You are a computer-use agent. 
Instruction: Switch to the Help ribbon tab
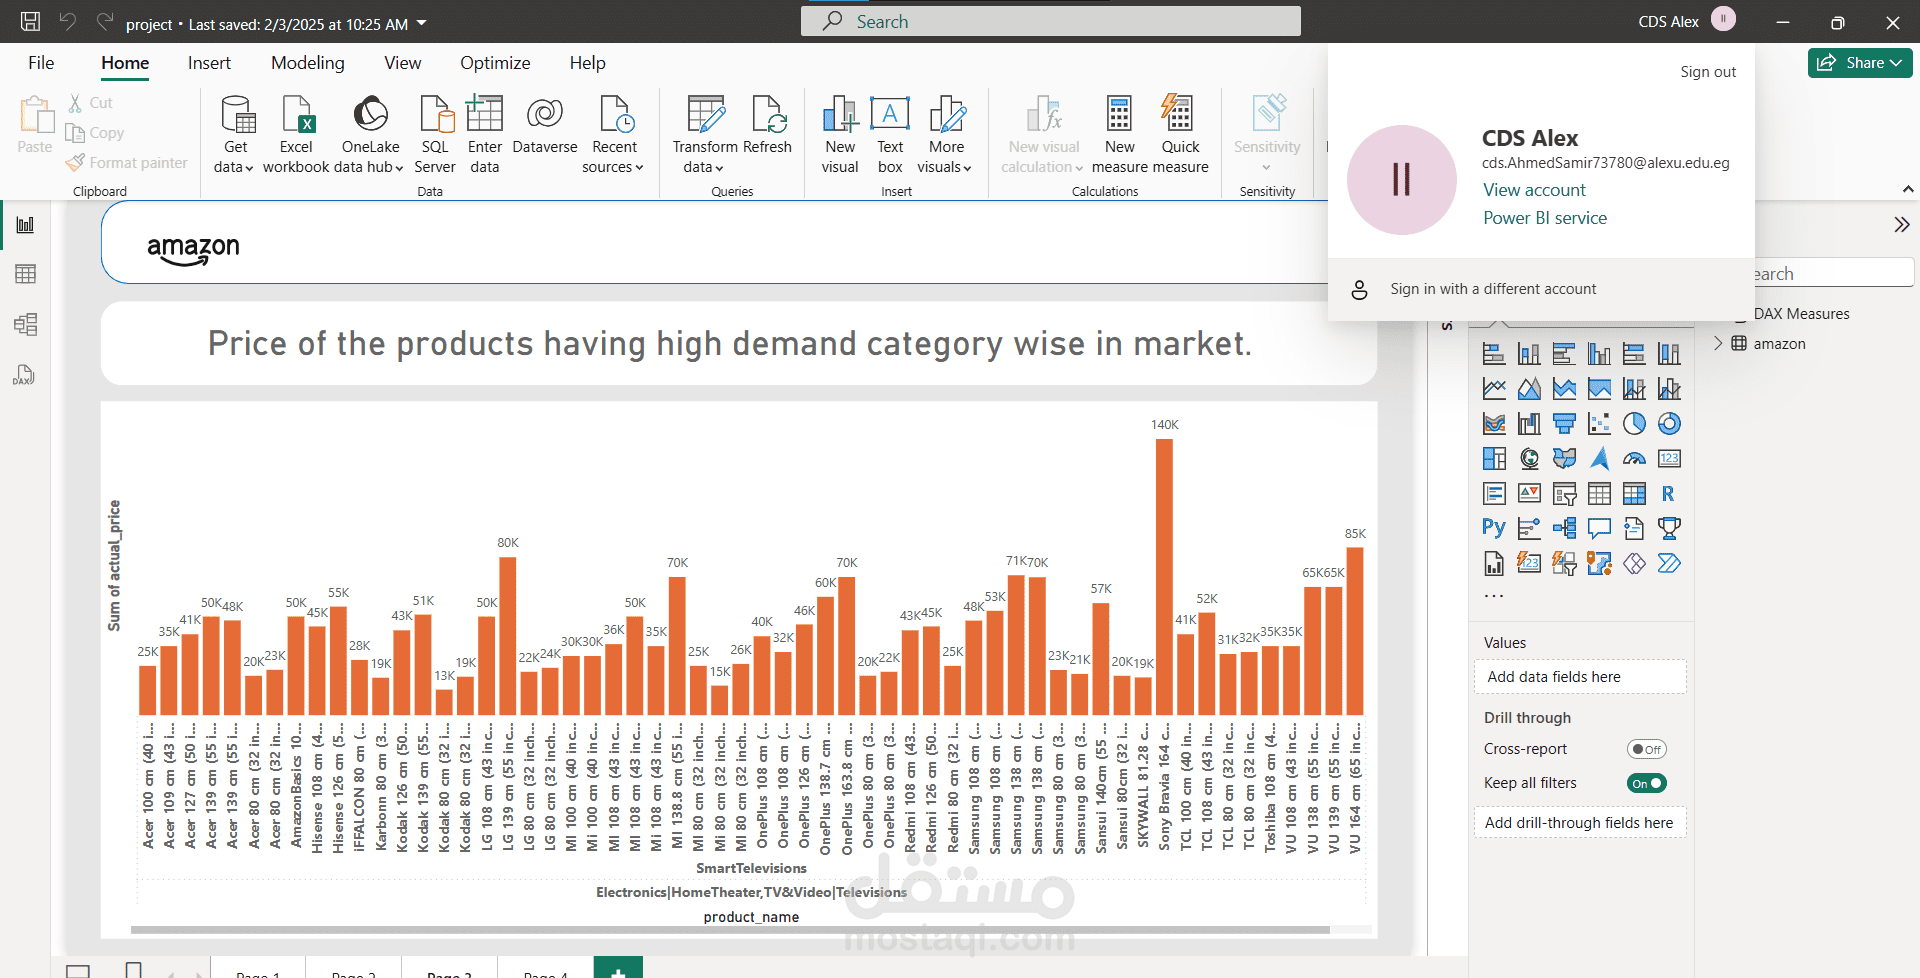click(588, 63)
